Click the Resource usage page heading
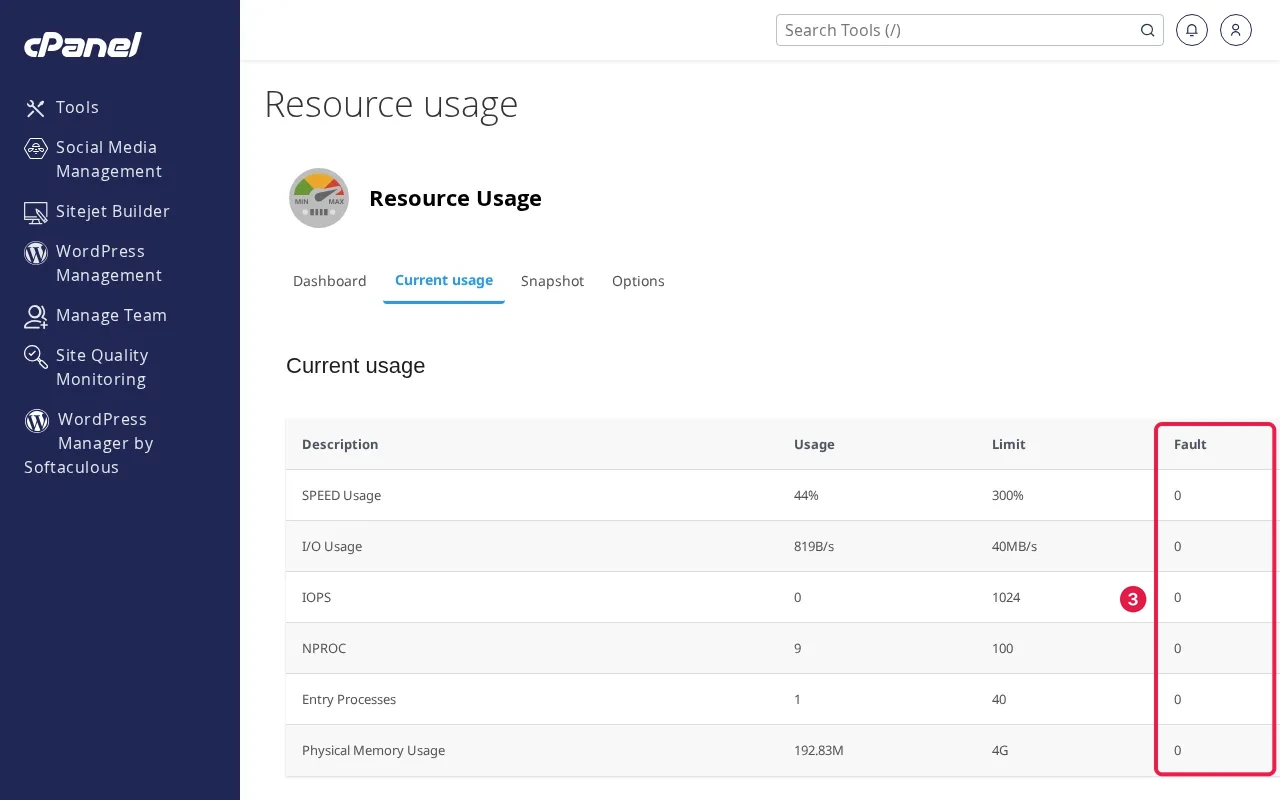Screen dimensions: 1280x800 pyautogui.click(x=391, y=104)
